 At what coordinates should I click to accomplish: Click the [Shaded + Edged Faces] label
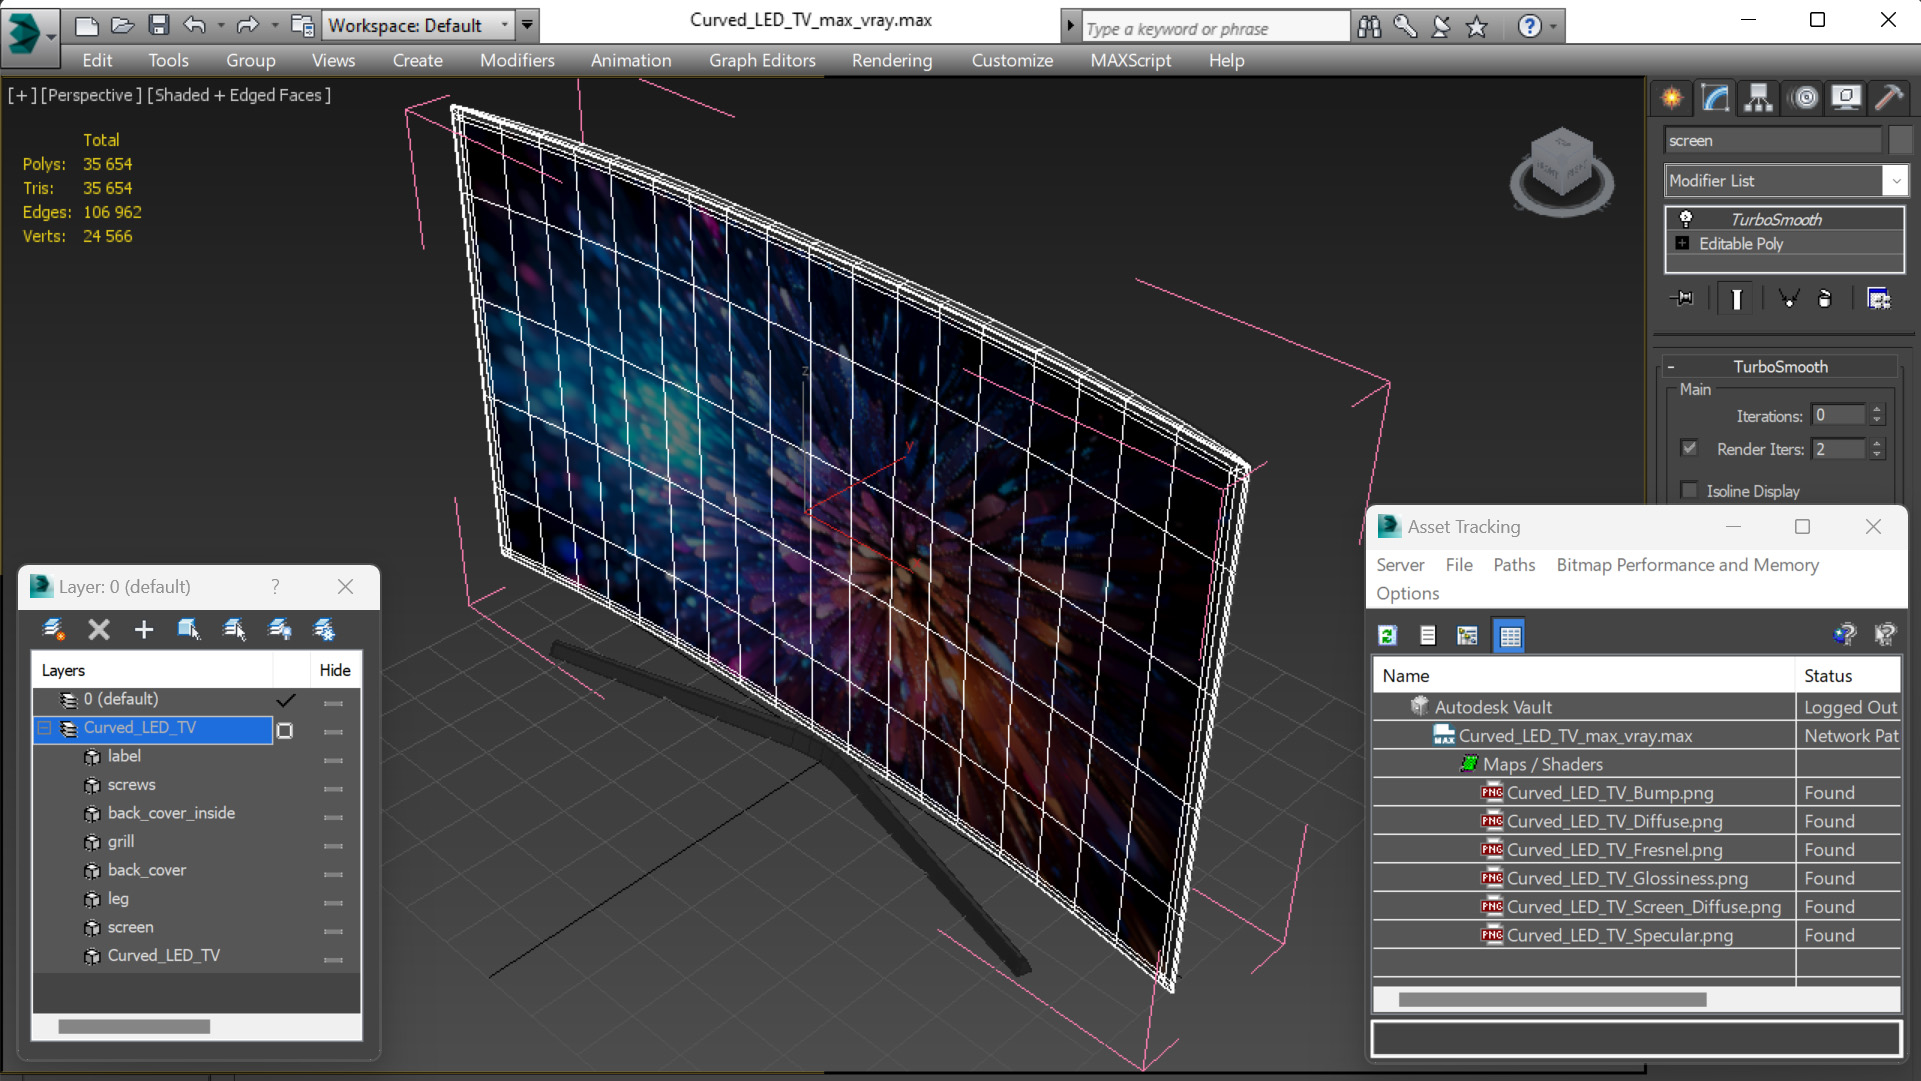click(x=239, y=95)
